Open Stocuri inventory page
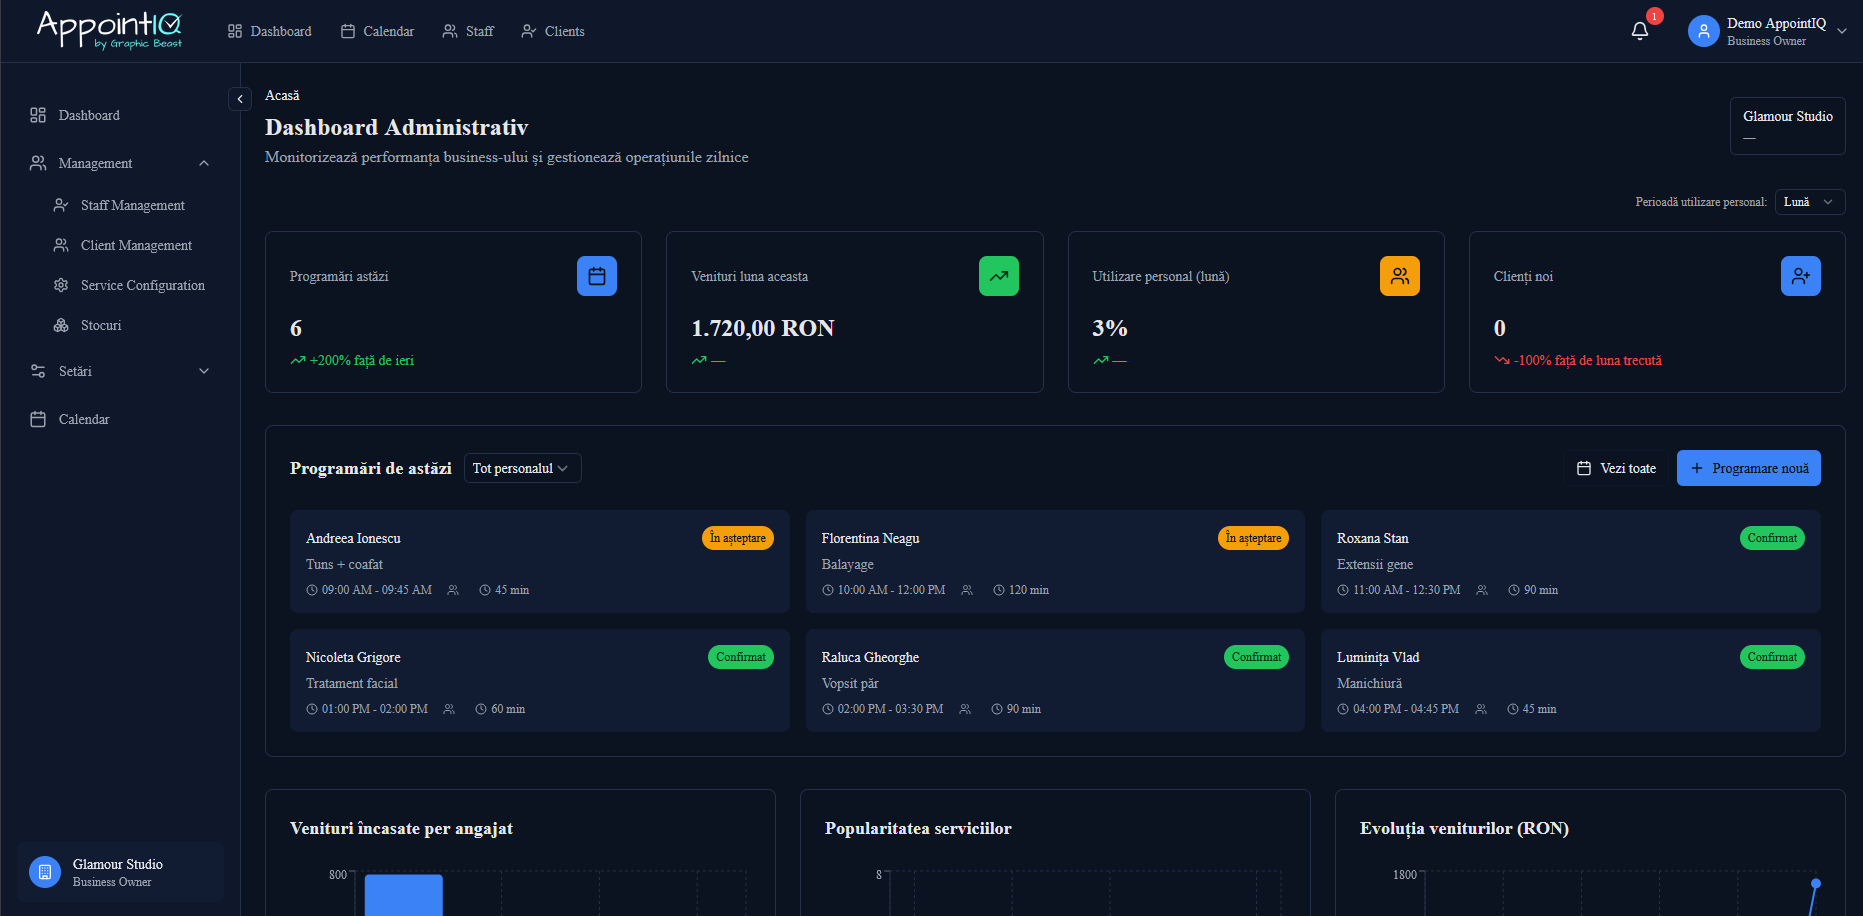Screen dimensions: 1863x916 [130, 325]
